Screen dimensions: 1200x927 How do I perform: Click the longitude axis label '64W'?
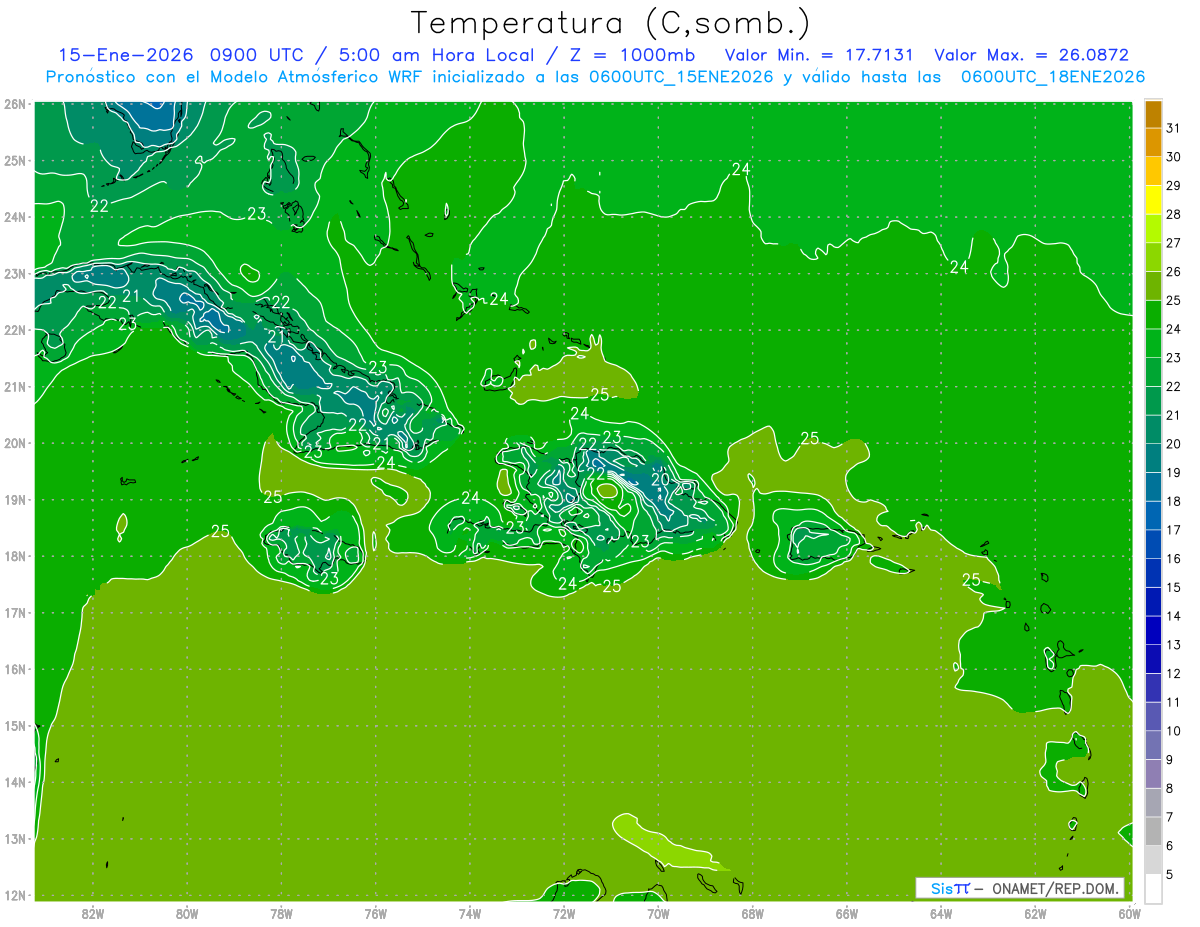click(941, 913)
